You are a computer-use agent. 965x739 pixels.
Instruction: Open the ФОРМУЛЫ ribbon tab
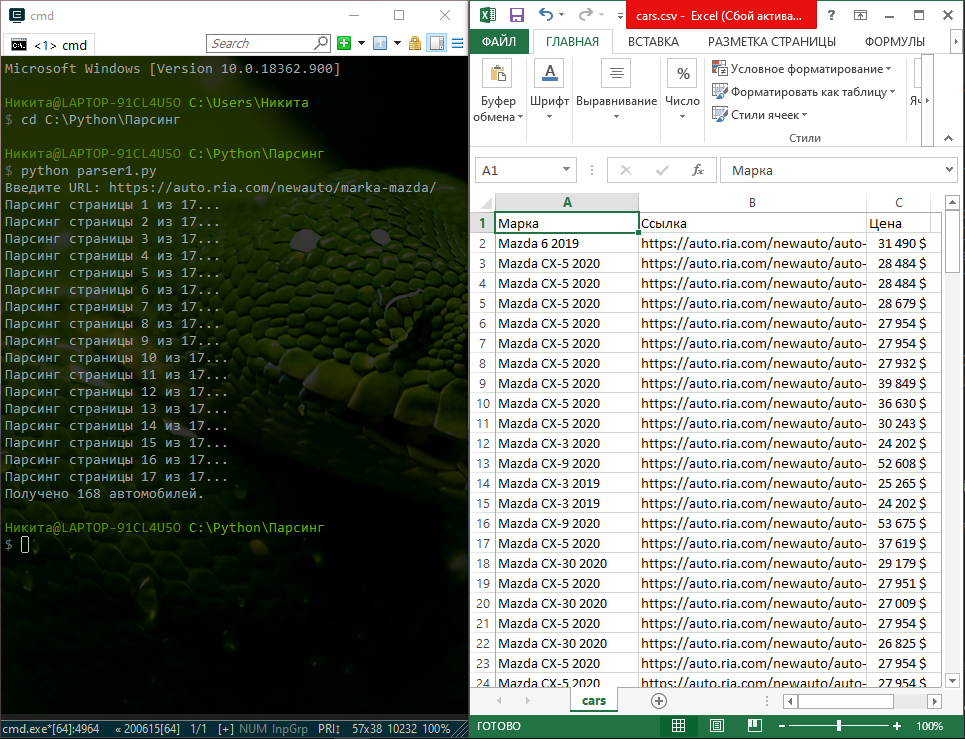click(x=895, y=41)
